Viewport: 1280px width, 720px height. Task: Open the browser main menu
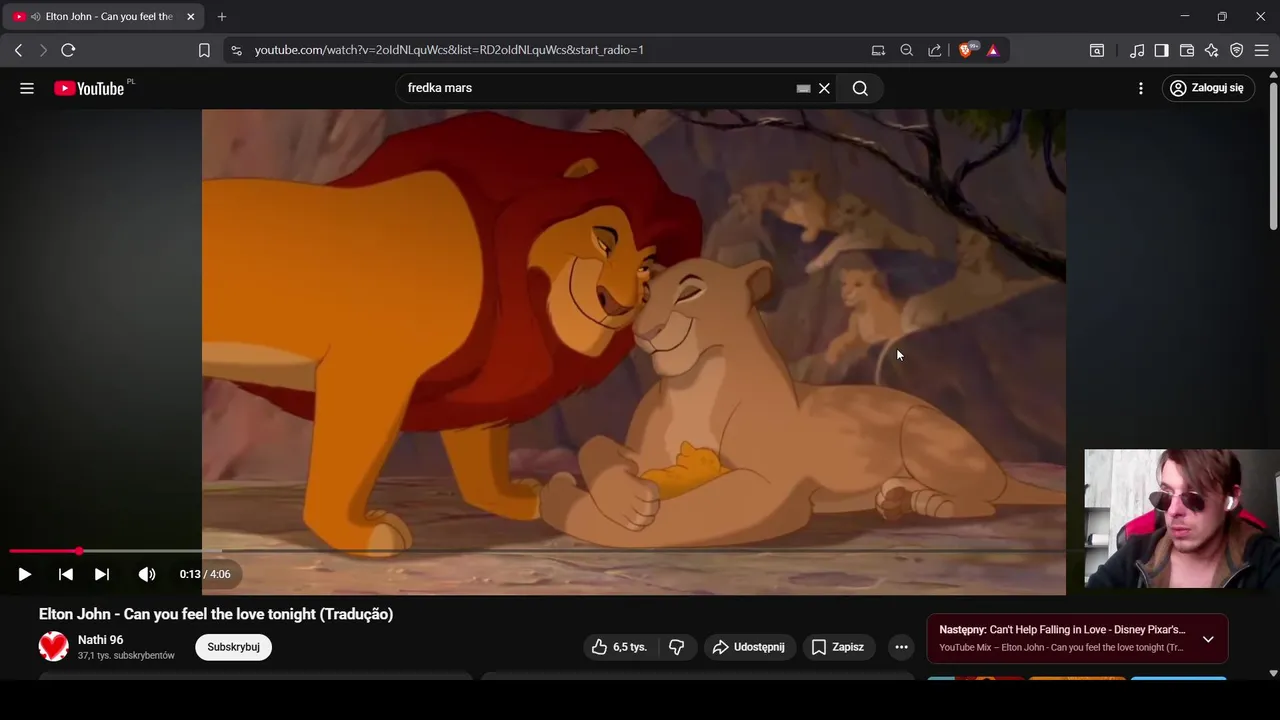[x=1261, y=50]
